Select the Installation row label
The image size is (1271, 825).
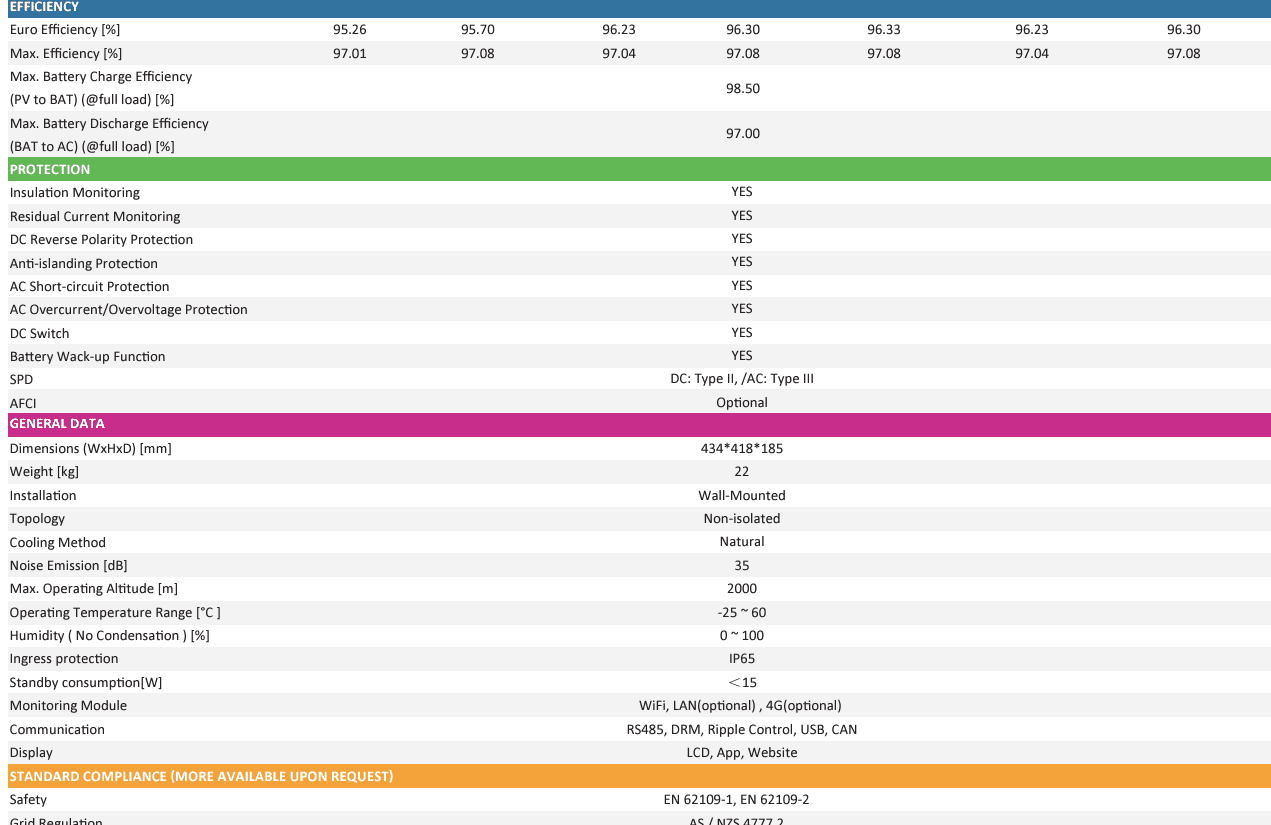coord(43,495)
